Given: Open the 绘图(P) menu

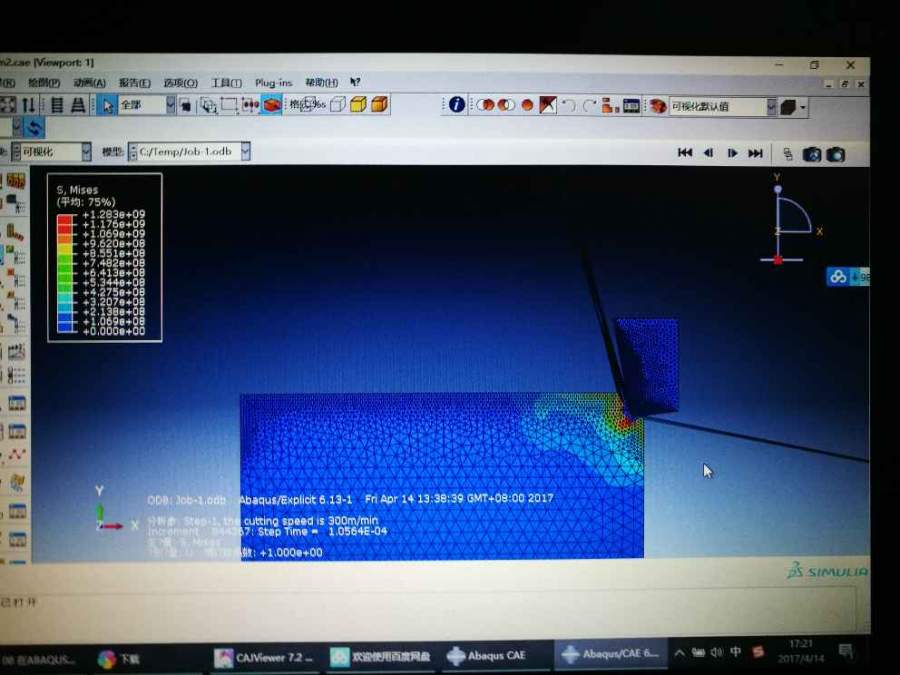Looking at the screenshot, I should [x=44, y=83].
